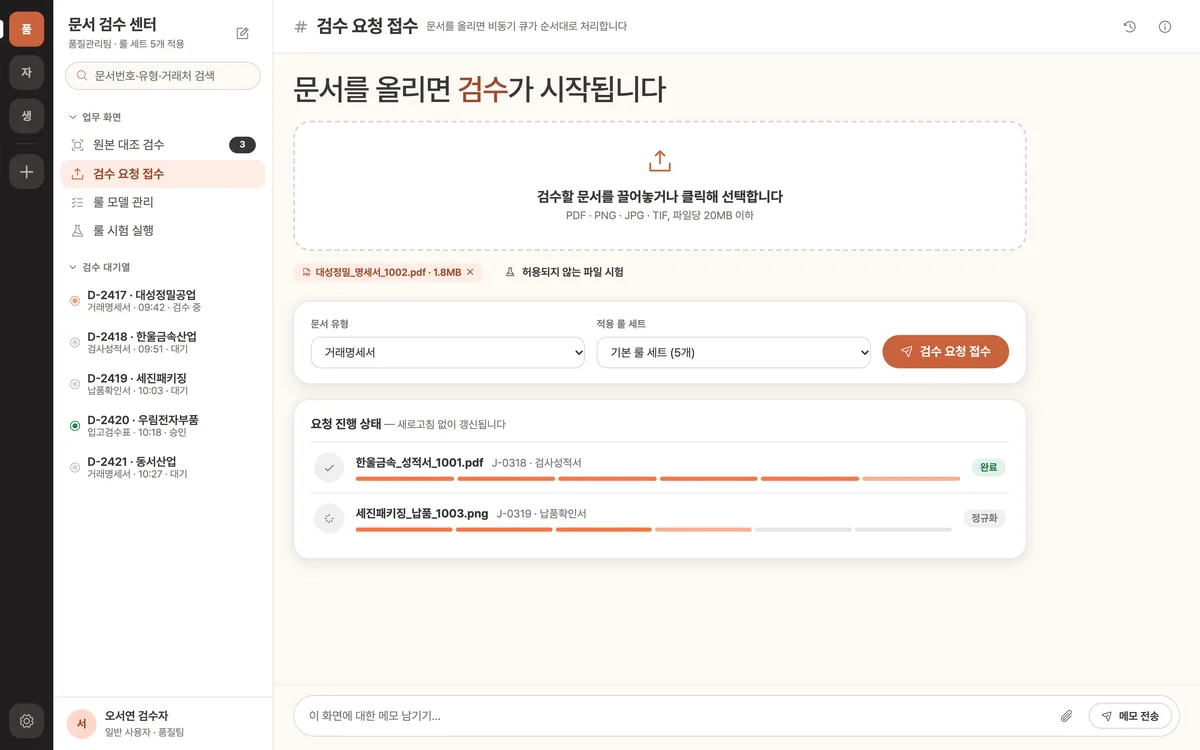This screenshot has width=1200, height=750.
Task: Open settings gear in the left rail
Action: click(x=27, y=720)
